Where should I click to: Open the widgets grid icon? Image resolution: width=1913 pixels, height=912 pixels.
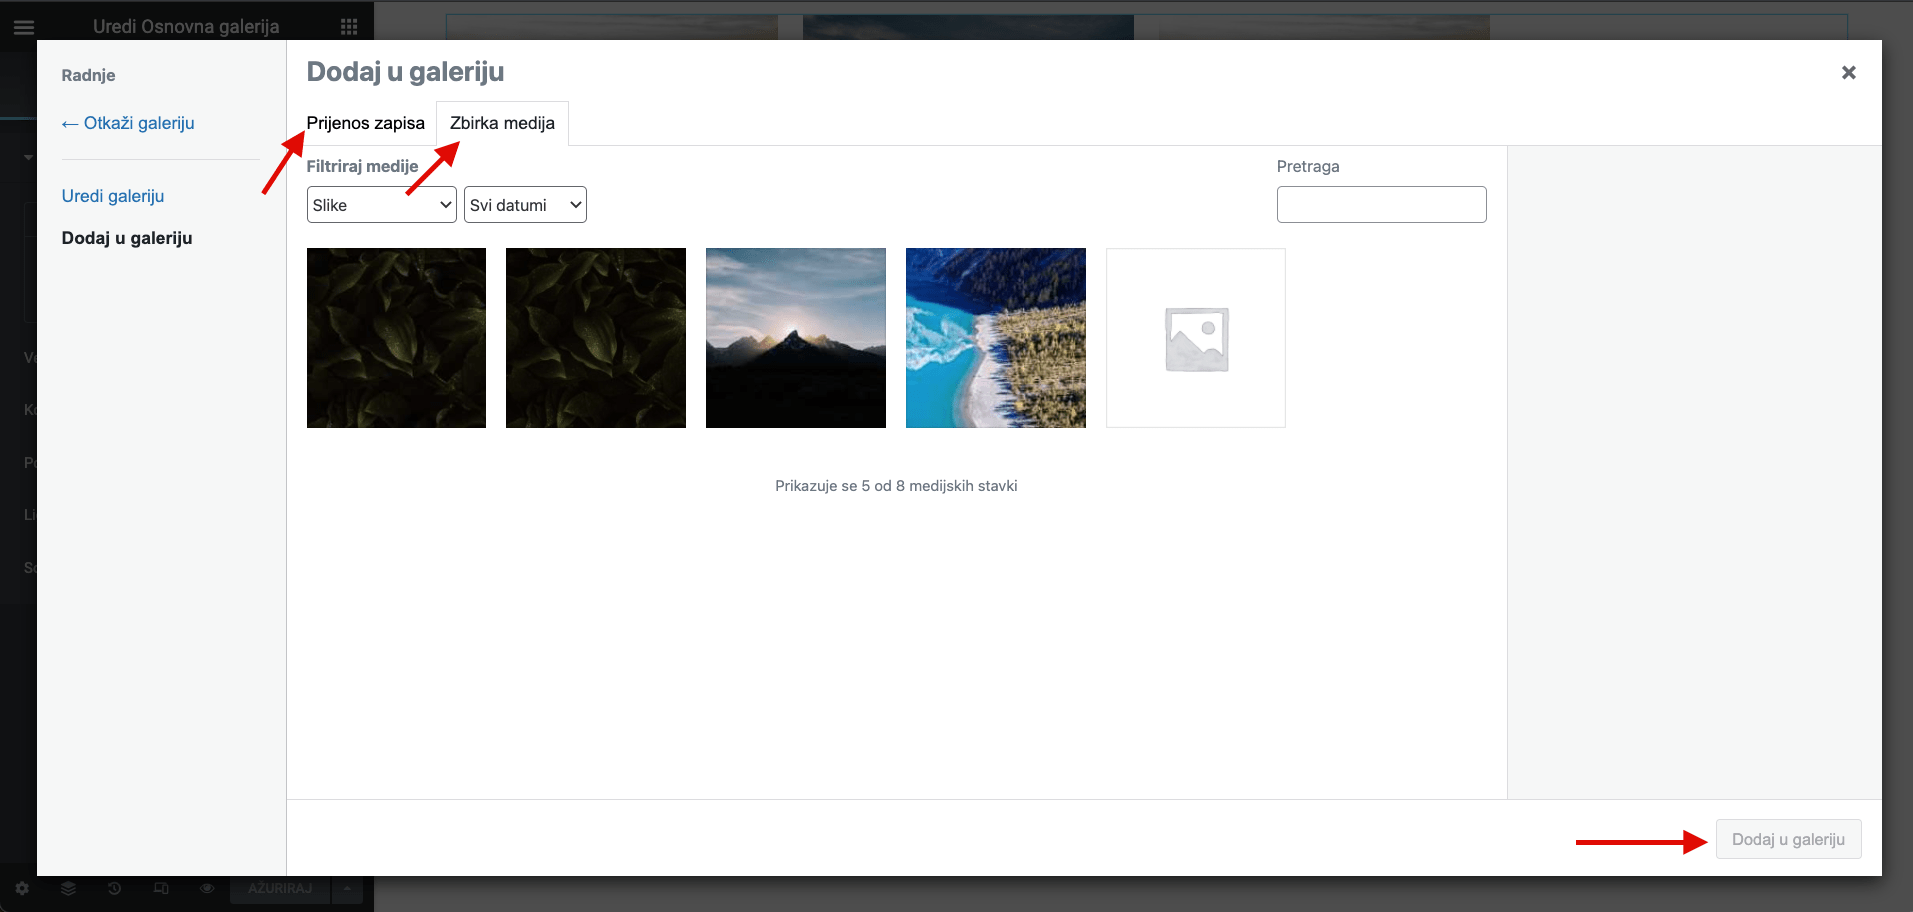click(349, 27)
